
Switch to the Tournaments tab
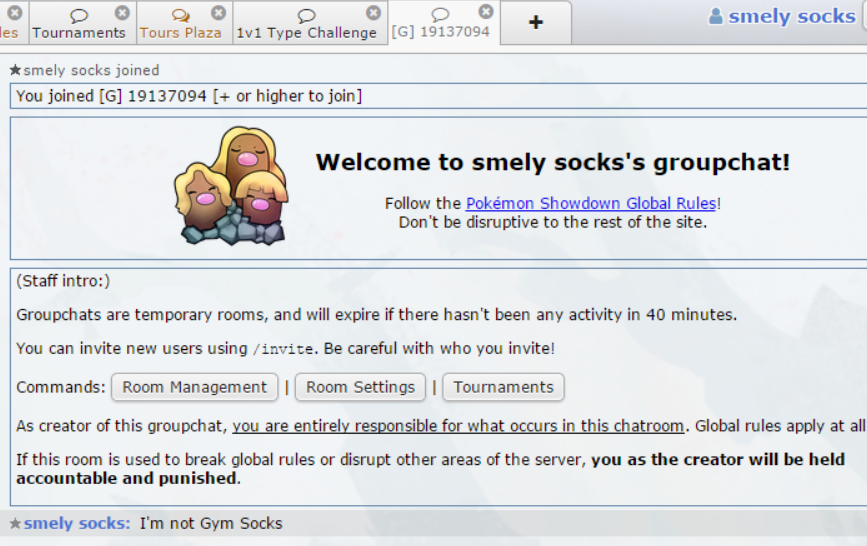coord(79,23)
